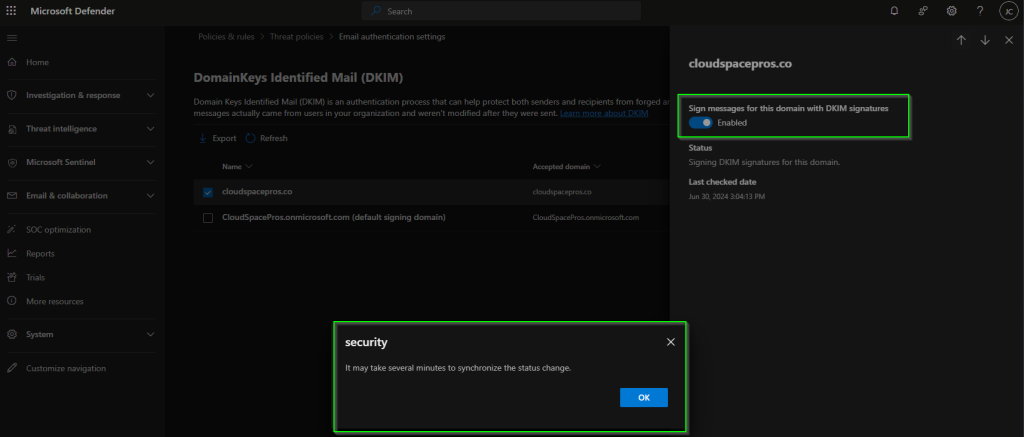This screenshot has height=437, width=1024.
Task: Open Reports page
Action: click(x=40, y=253)
